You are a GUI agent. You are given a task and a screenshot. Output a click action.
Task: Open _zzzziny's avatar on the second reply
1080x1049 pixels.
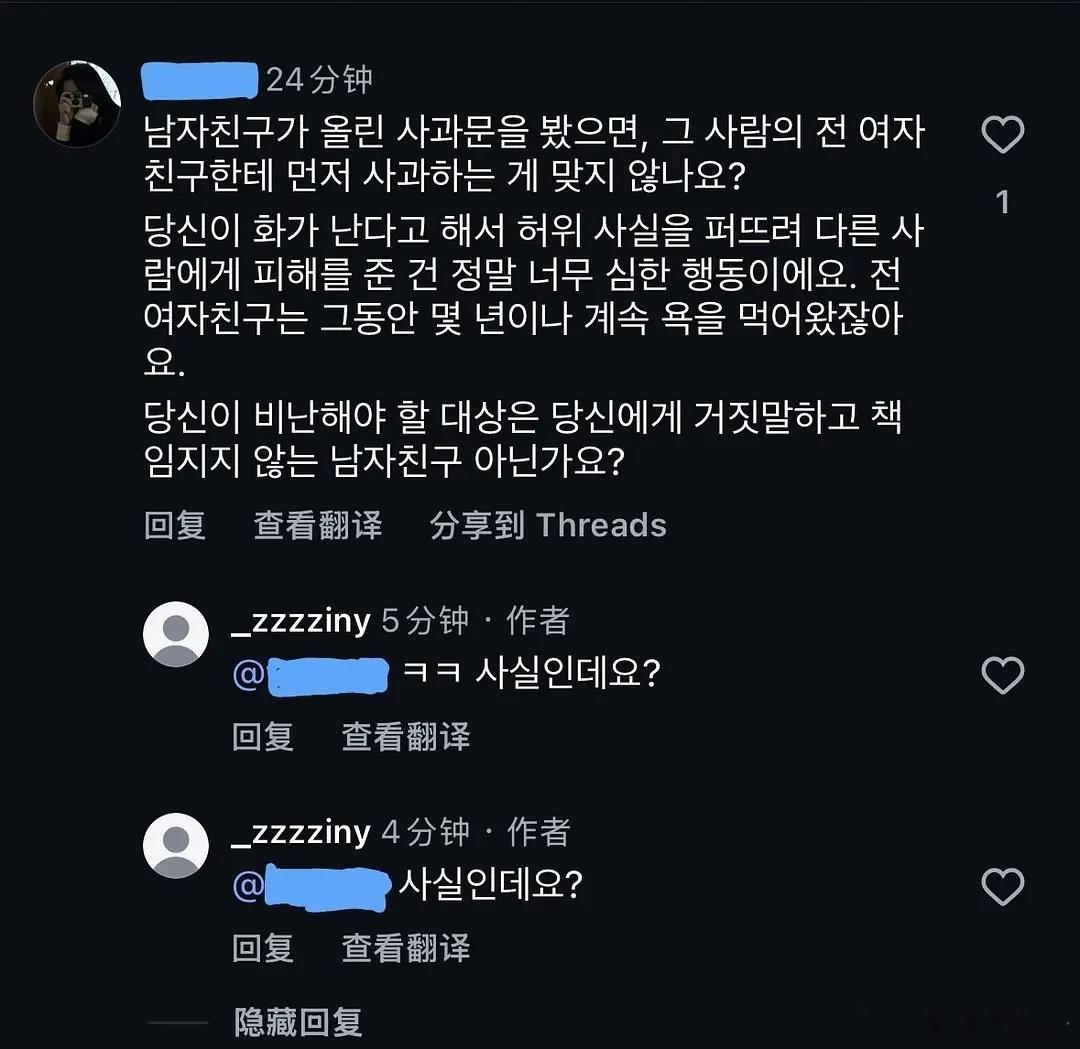click(x=176, y=845)
